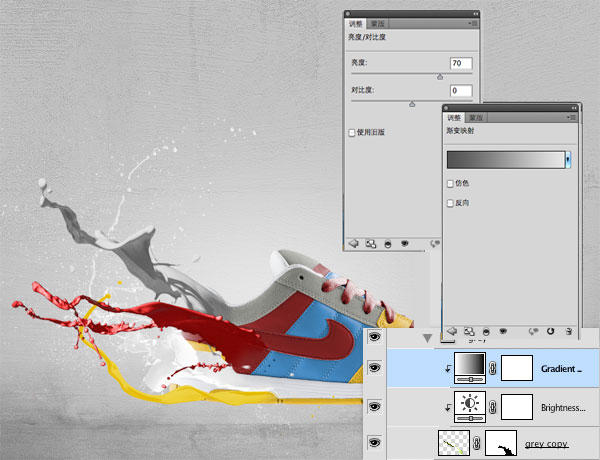
Task: Collapse Gradient Map panel with double-arrow
Action: (574, 108)
